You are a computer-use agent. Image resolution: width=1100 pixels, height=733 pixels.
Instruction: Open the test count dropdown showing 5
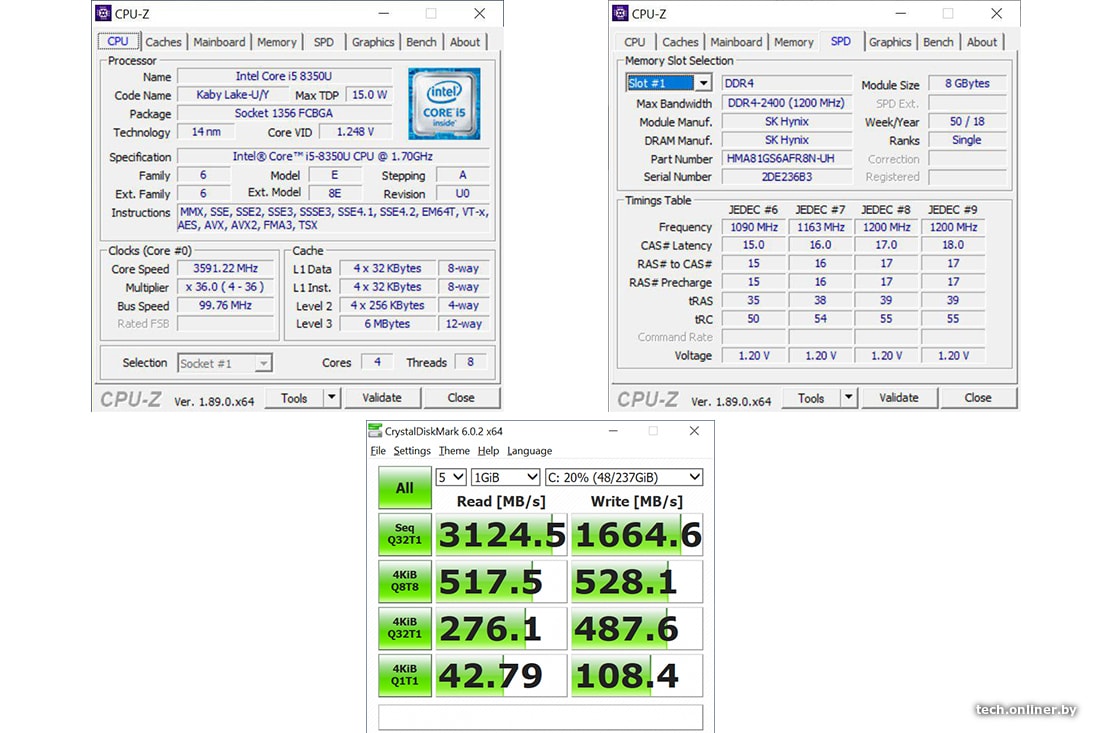(x=450, y=478)
